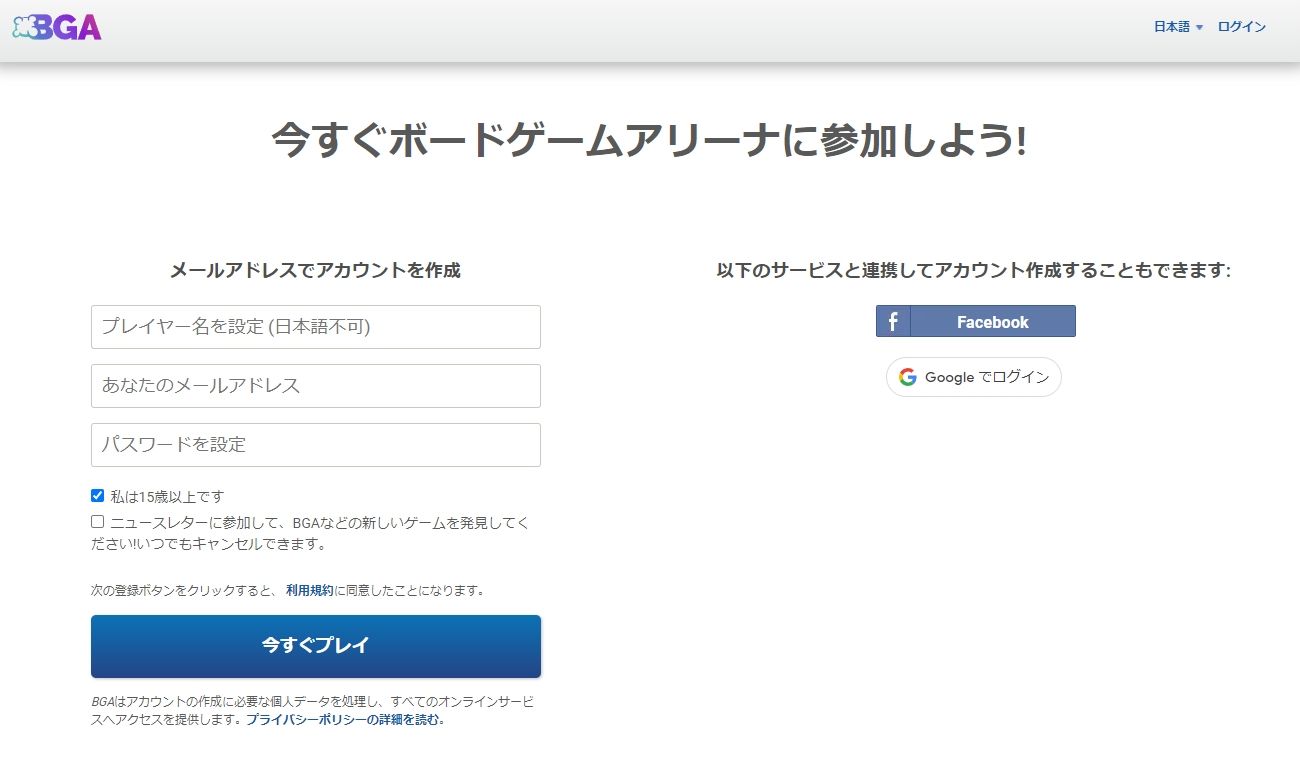The height and width of the screenshot is (766, 1300).
Task: Enable the ニュースレター subscription checkbox
Action: pyautogui.click(x=98, y=522)
